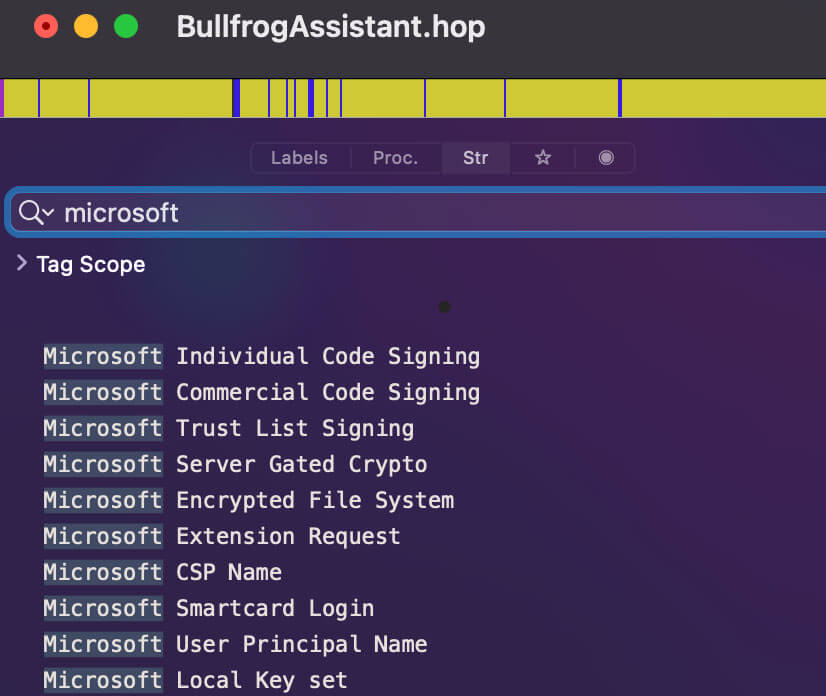Pick 'Microsoft Local Key set' entry
Viewport: 826px width, 696px height.
195,680
